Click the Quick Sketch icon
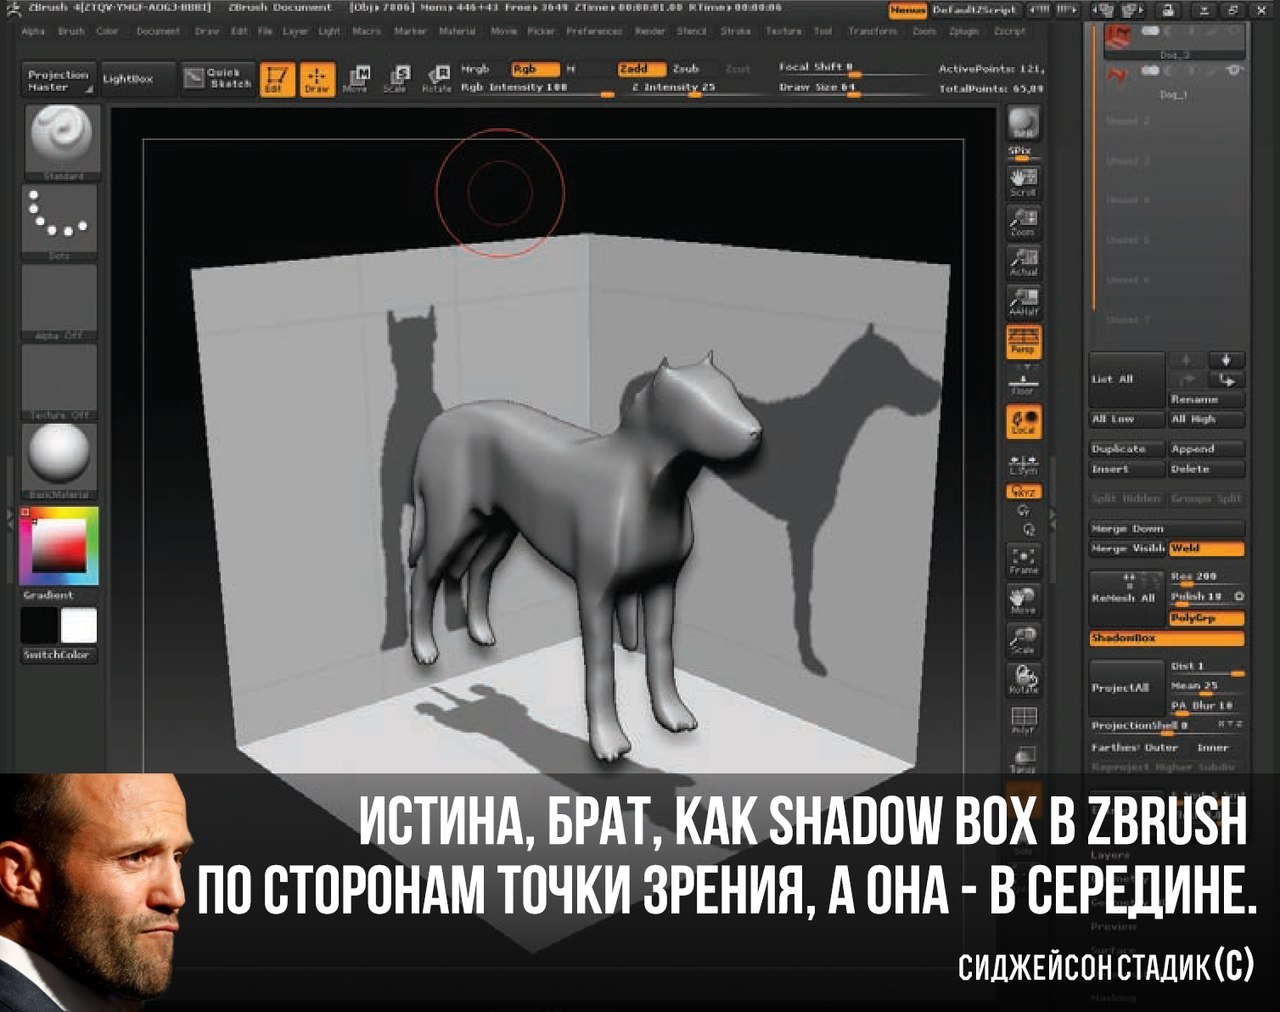The image size is (1280, 1012). [x=219, y=79]
